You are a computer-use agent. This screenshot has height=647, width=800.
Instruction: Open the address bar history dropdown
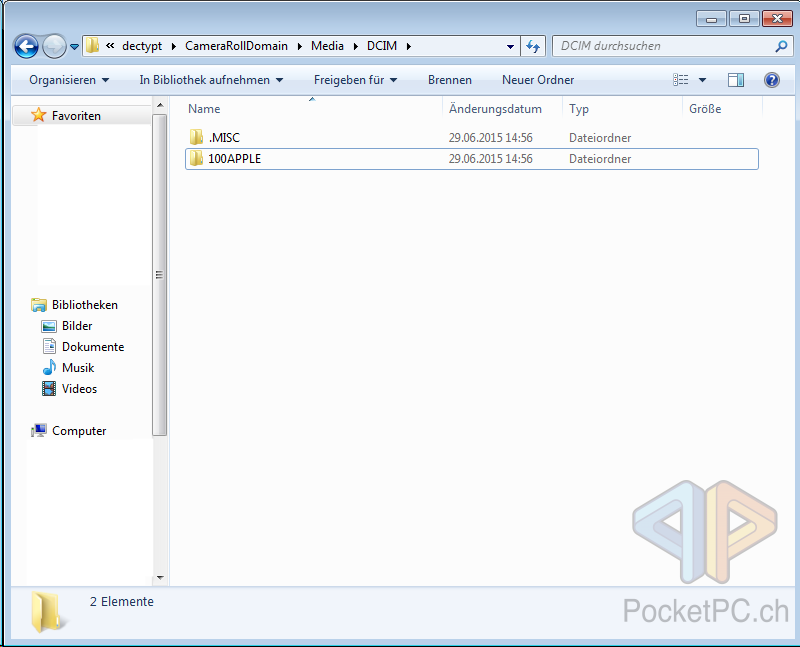click(x=510, y=46)
